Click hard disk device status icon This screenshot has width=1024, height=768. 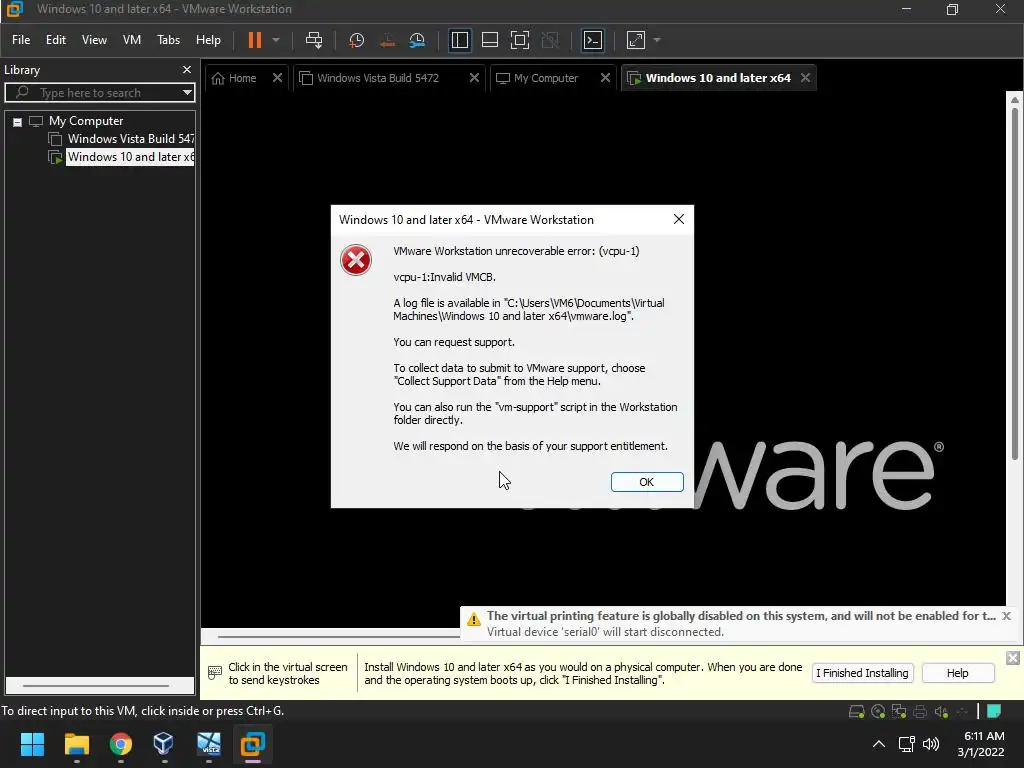[856, 711]
